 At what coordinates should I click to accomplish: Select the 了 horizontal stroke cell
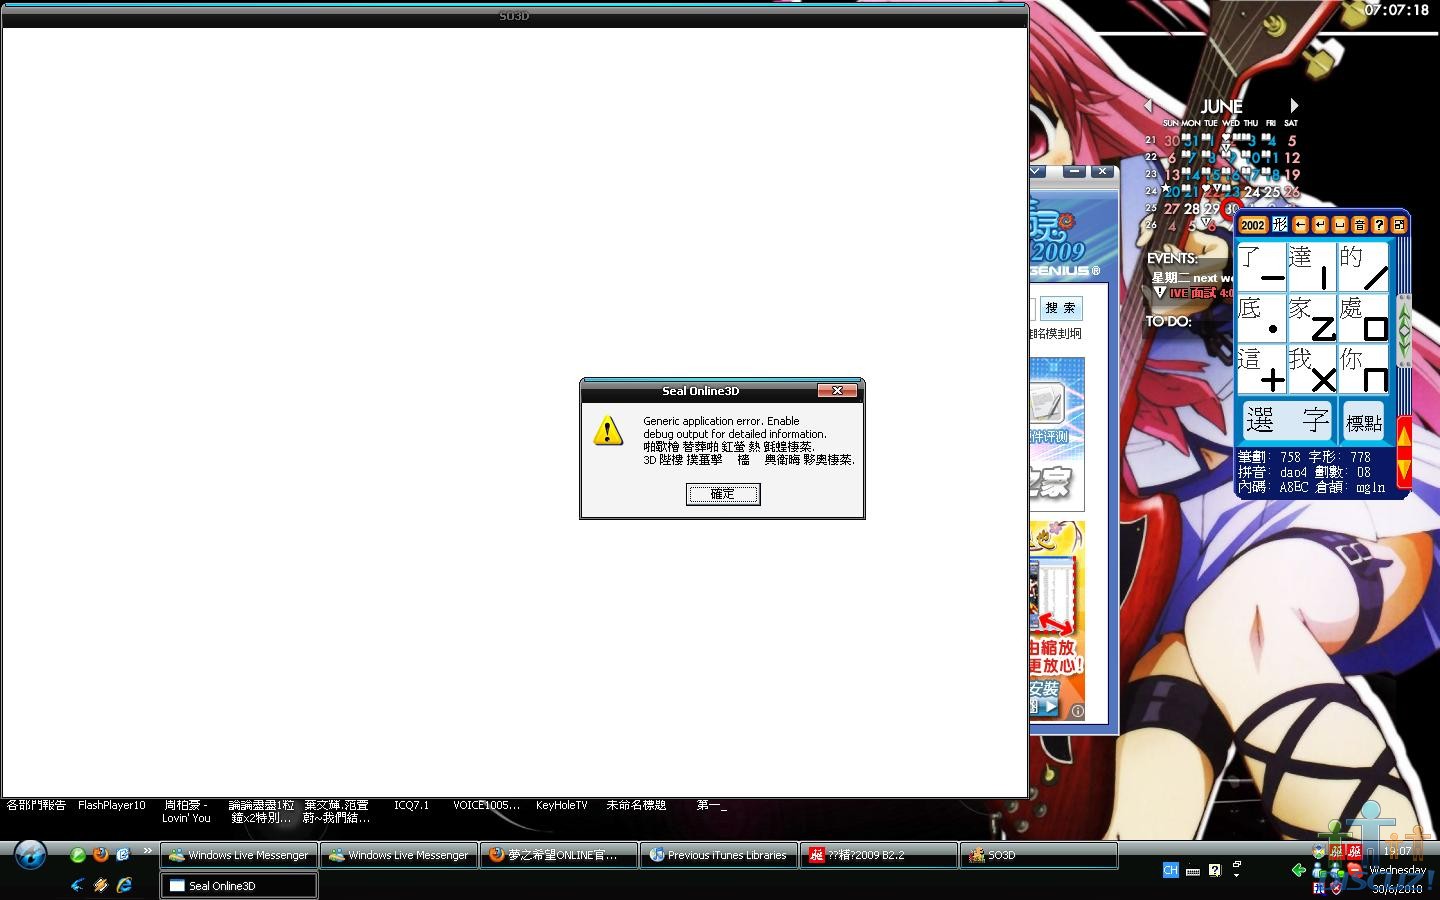click(1262, 266)
